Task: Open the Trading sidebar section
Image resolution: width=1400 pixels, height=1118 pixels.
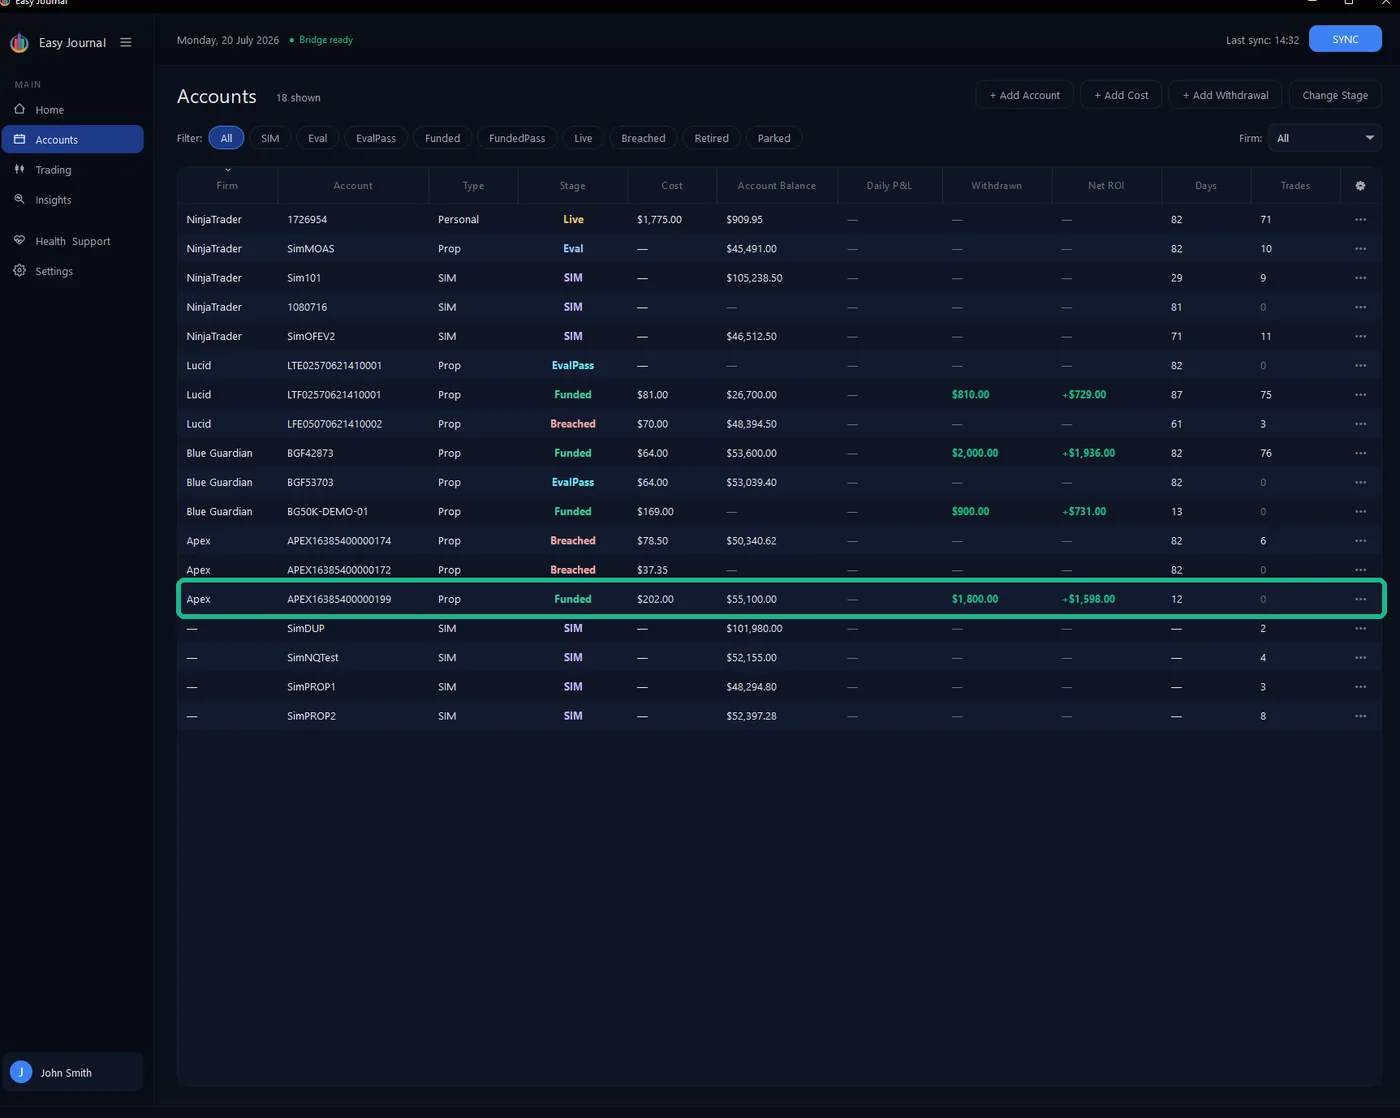Action: pyautogui.click(x=72, y=170)
